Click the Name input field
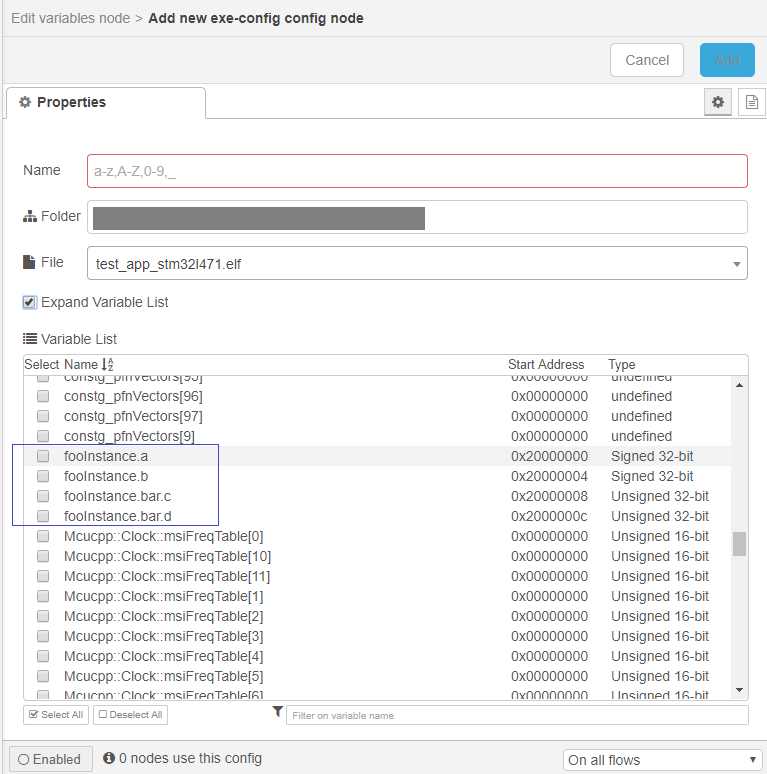Image resolution: width=767 pixels, height=774 pixels. pos(417,171)
